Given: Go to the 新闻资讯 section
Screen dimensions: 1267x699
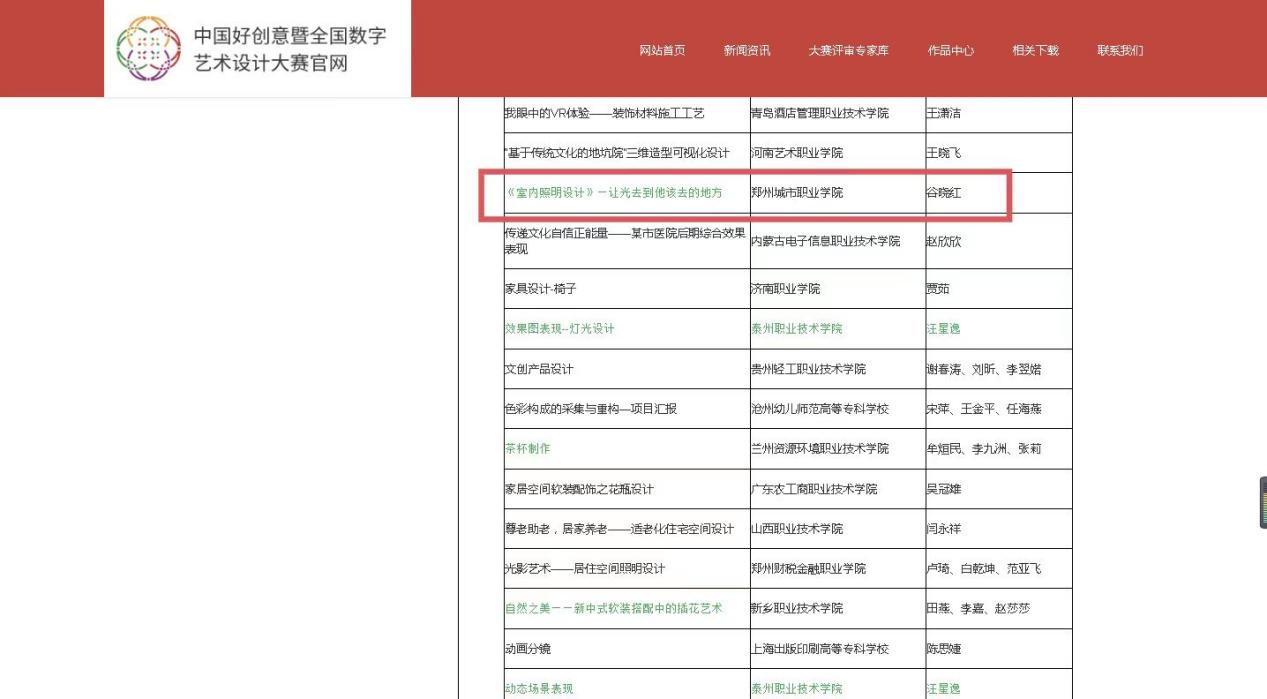Looking at the screenshot, I should coord(746,51).
